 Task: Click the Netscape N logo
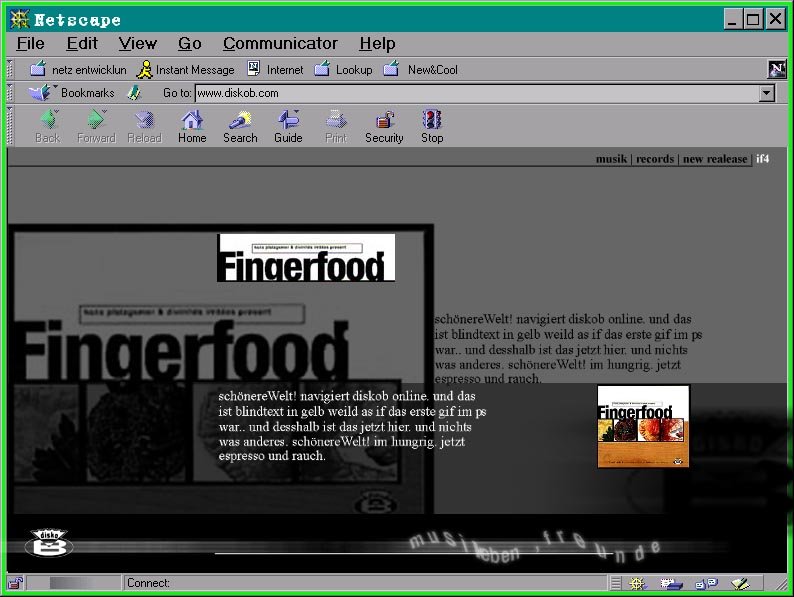pos(777,69)
